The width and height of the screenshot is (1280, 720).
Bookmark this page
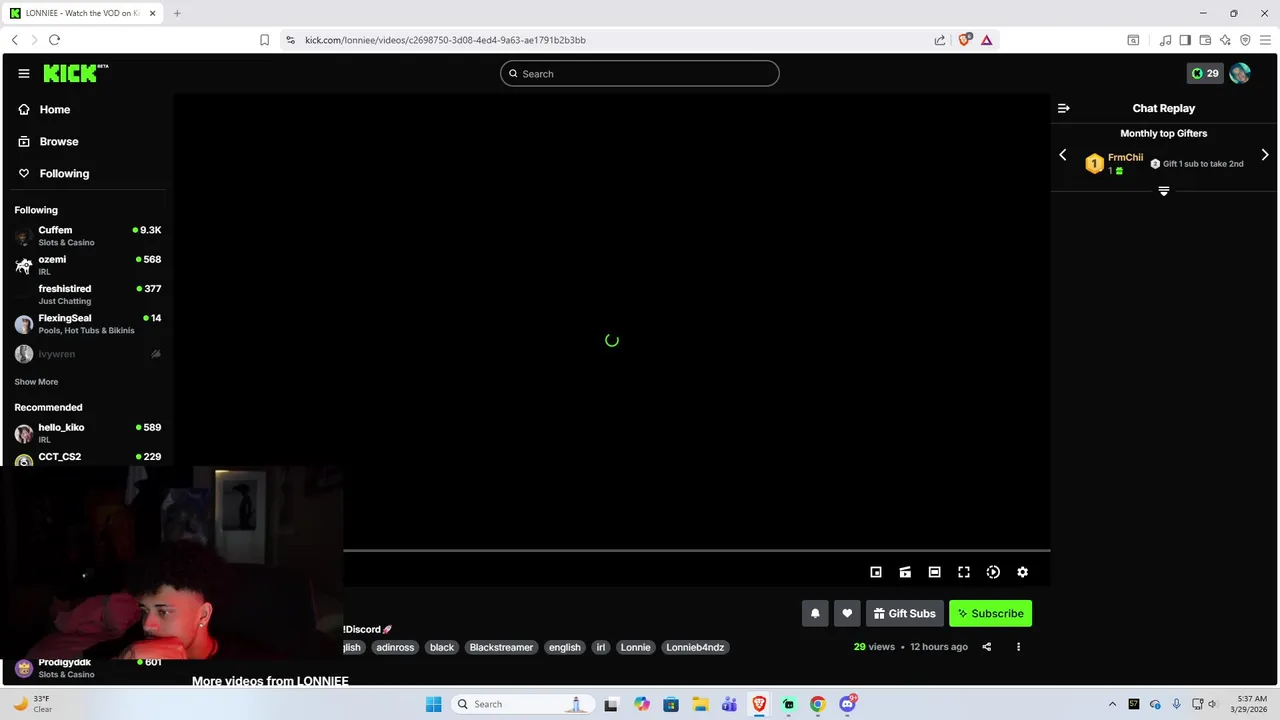(264, 40)
